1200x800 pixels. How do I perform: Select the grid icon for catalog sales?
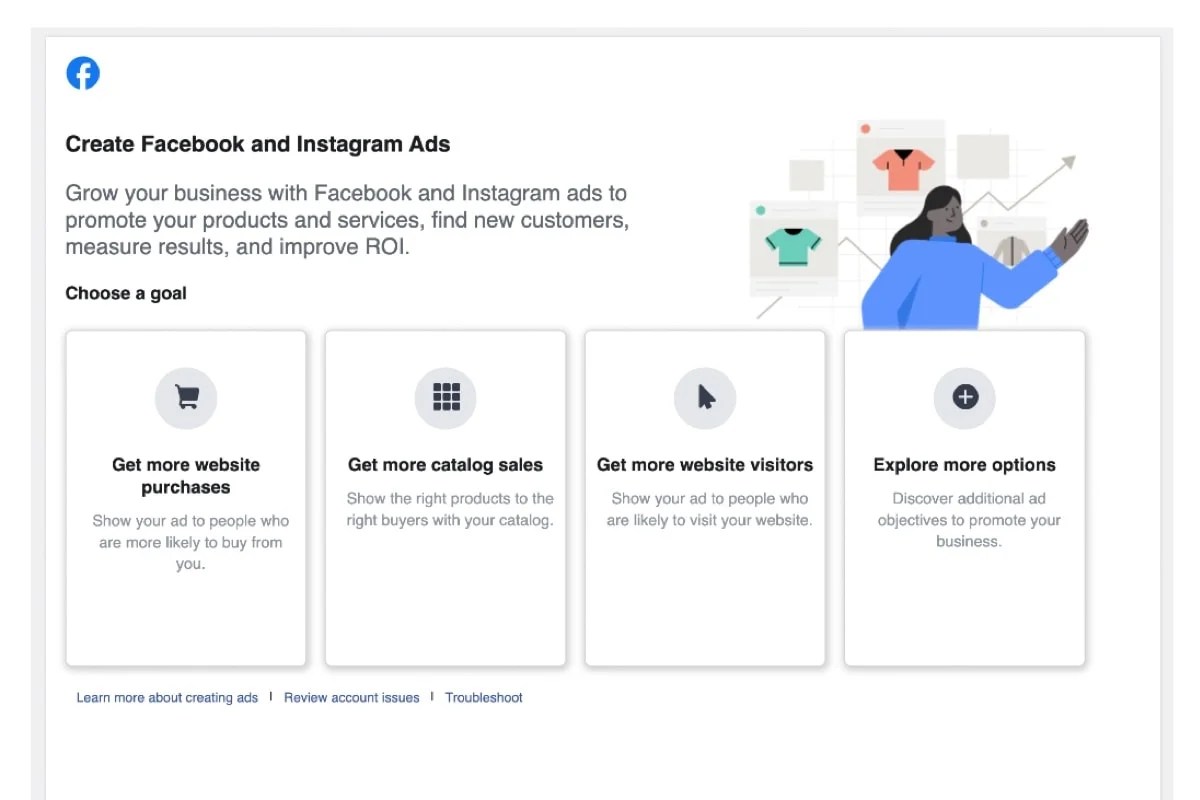pyautogui.click(x=445, y=397)
